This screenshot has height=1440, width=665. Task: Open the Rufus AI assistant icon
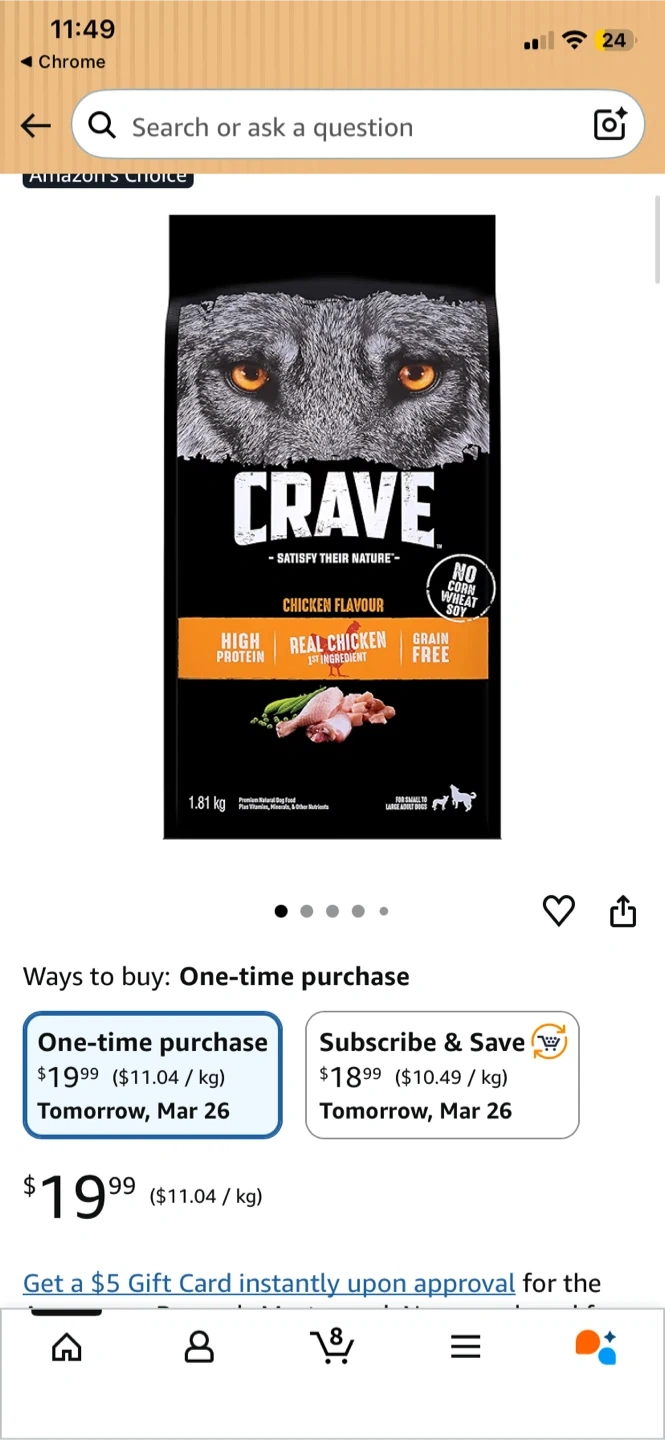tap(596, 1347)
